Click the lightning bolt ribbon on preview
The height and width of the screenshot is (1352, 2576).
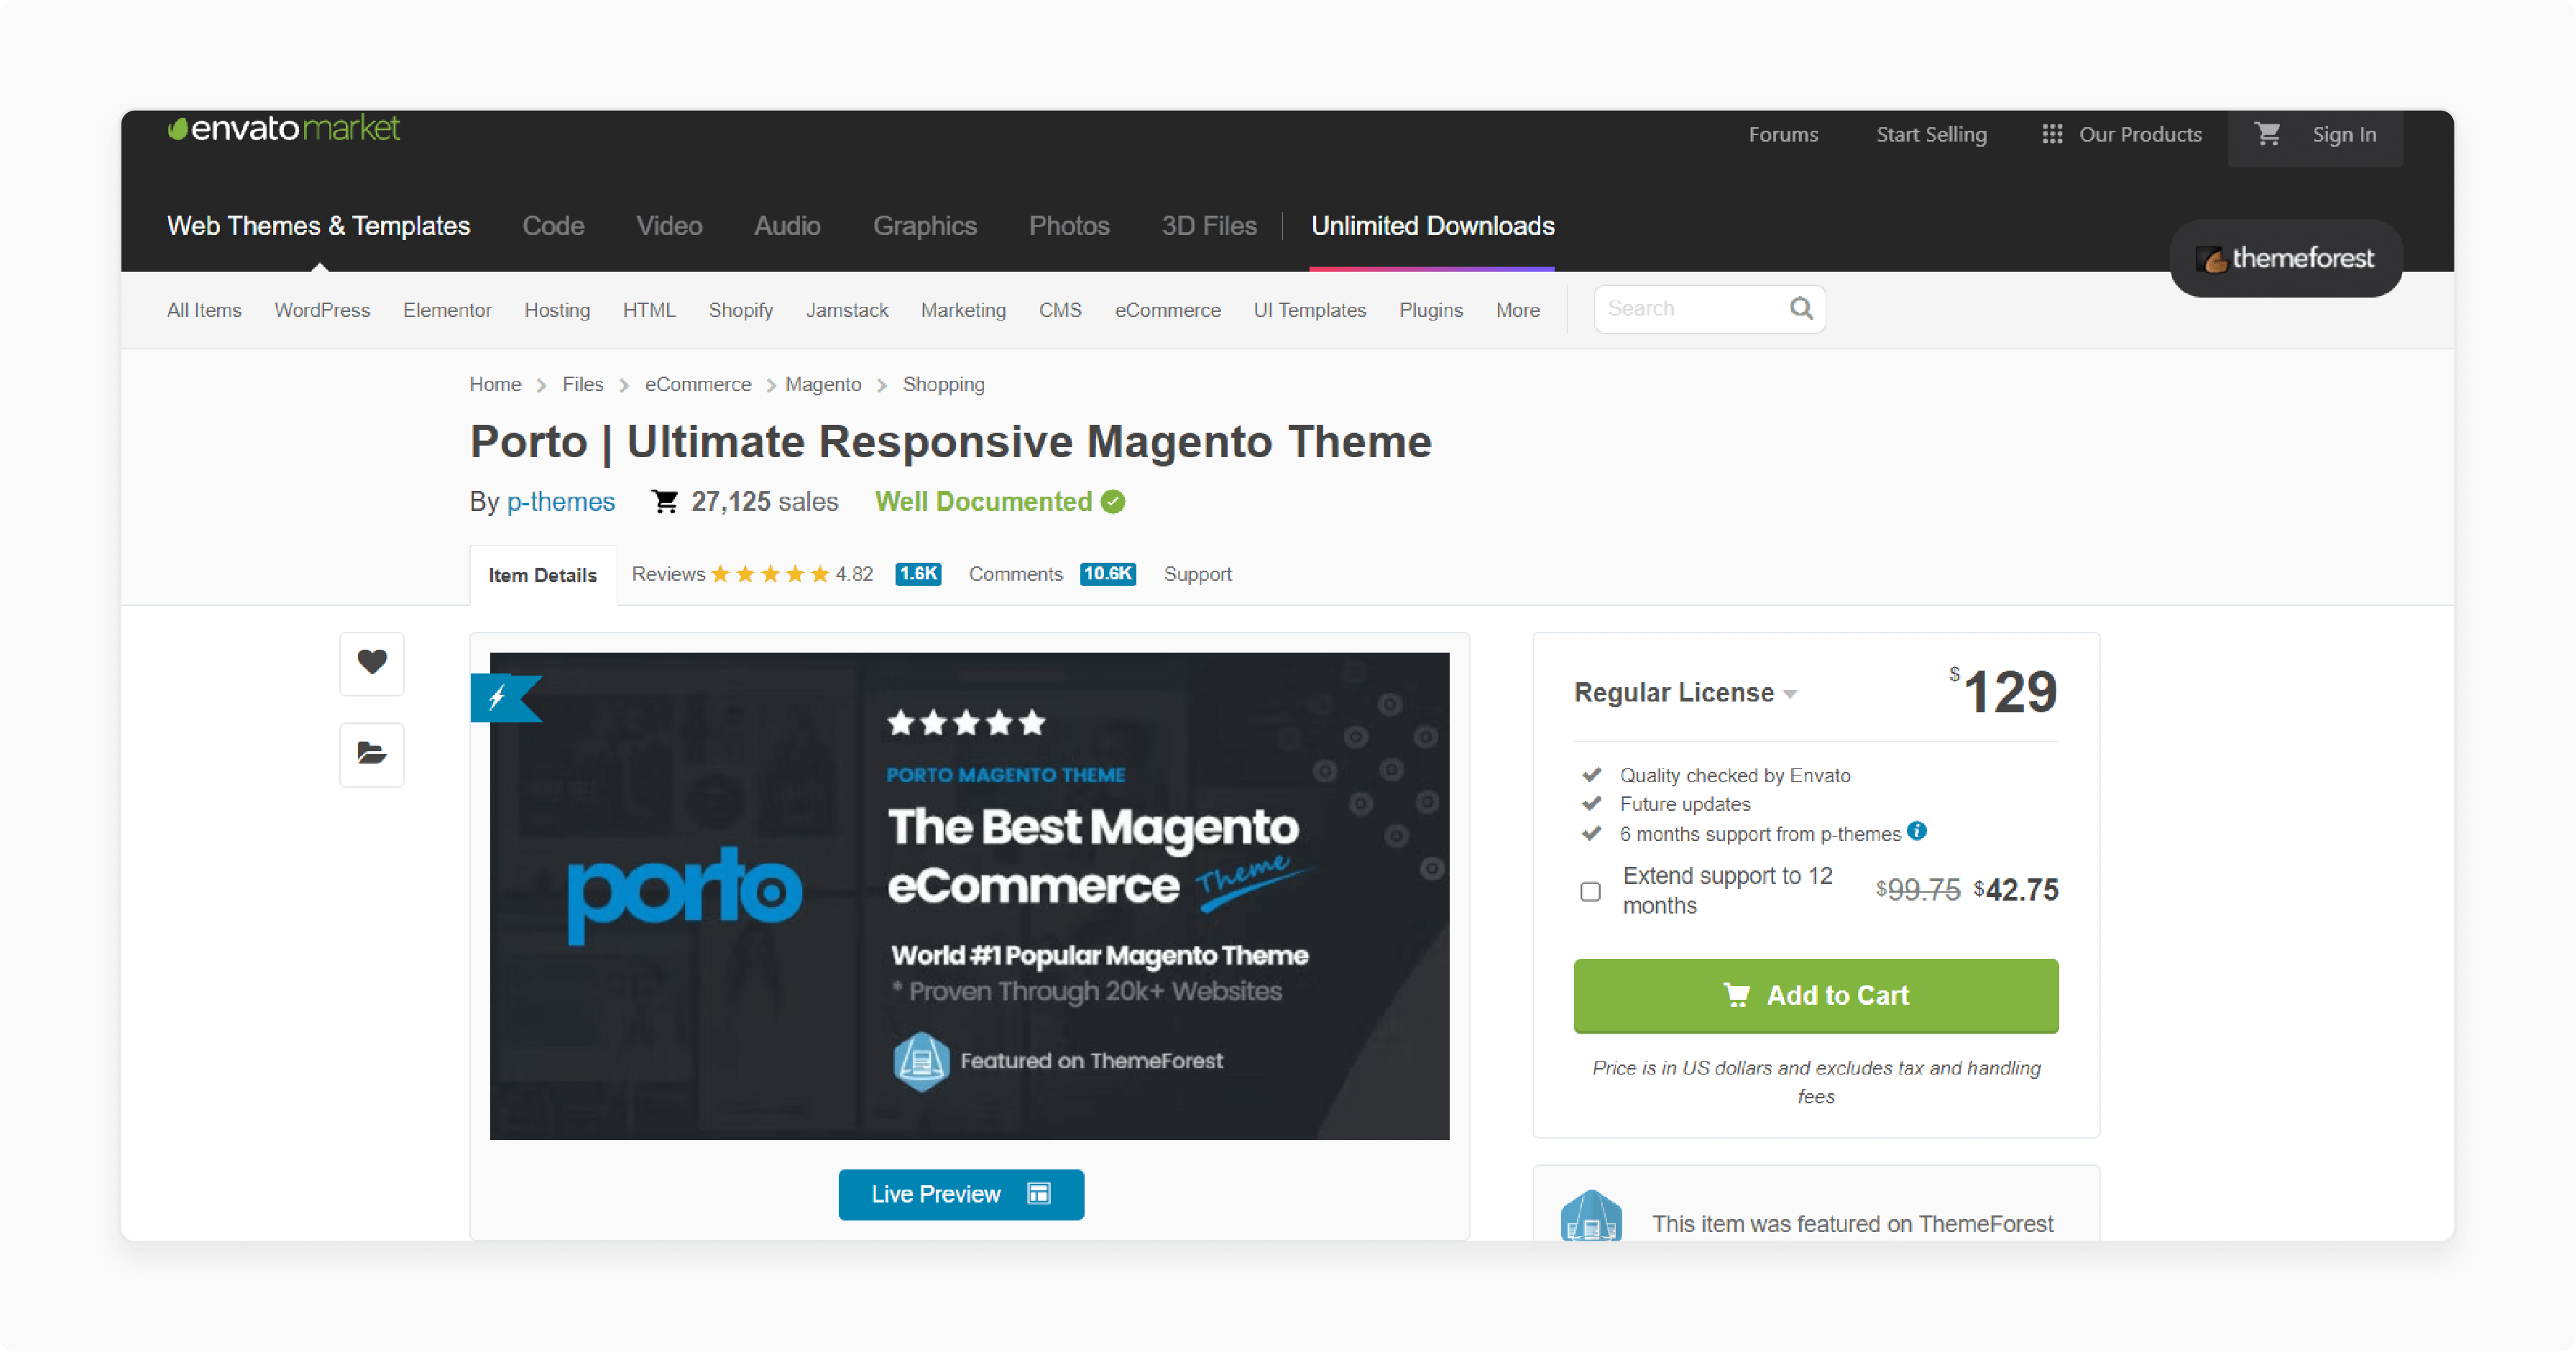[505, 697]
